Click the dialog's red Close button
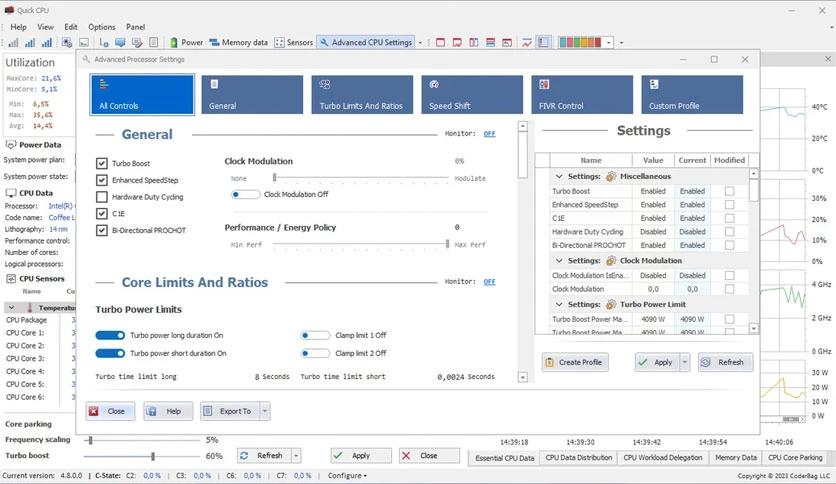836x484 pixels. [x=110, y=412]
